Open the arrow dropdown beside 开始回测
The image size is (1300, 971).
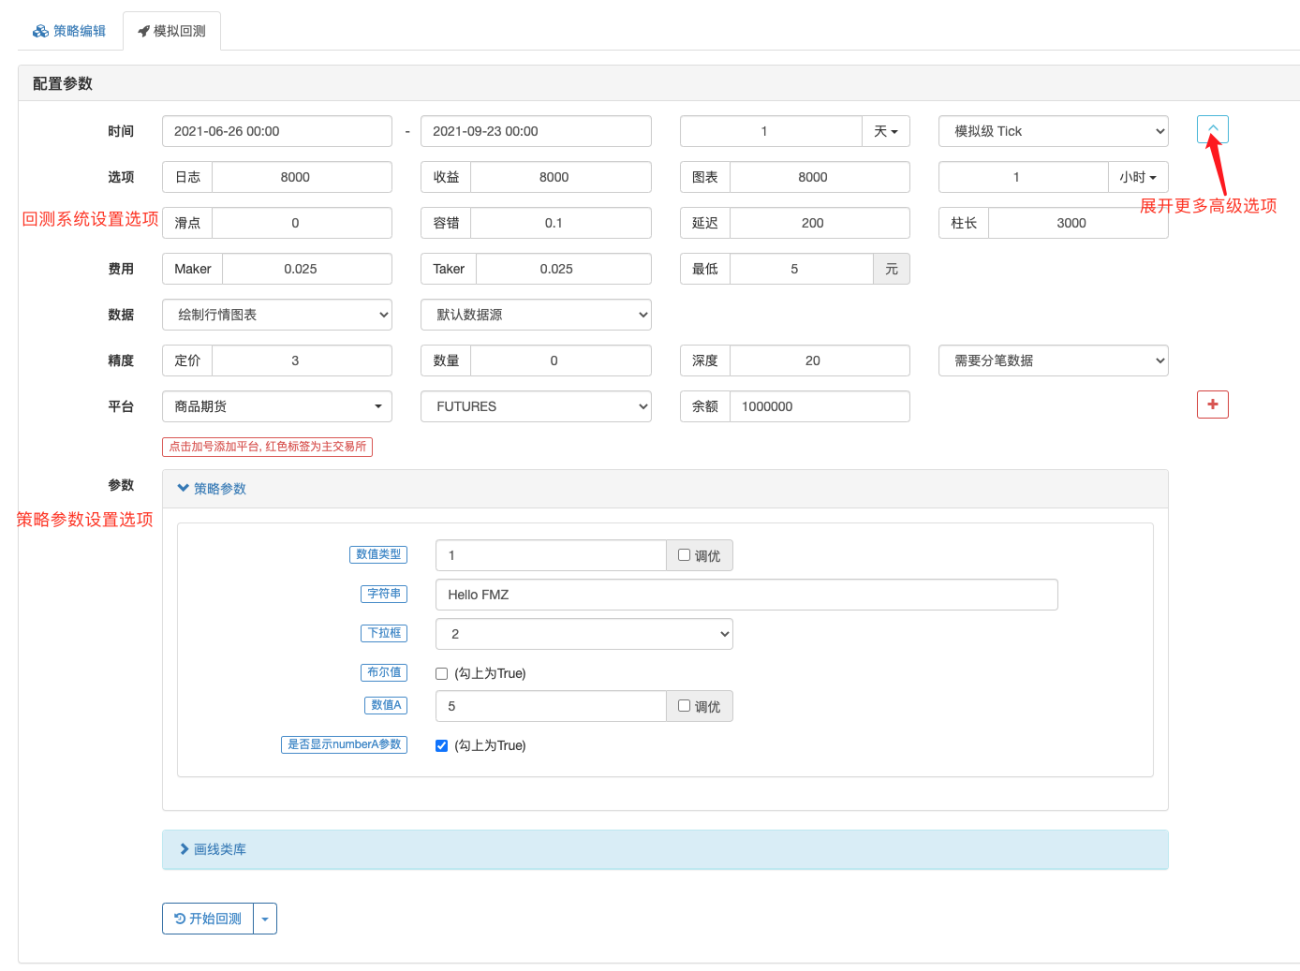click(x=265, y=919)
